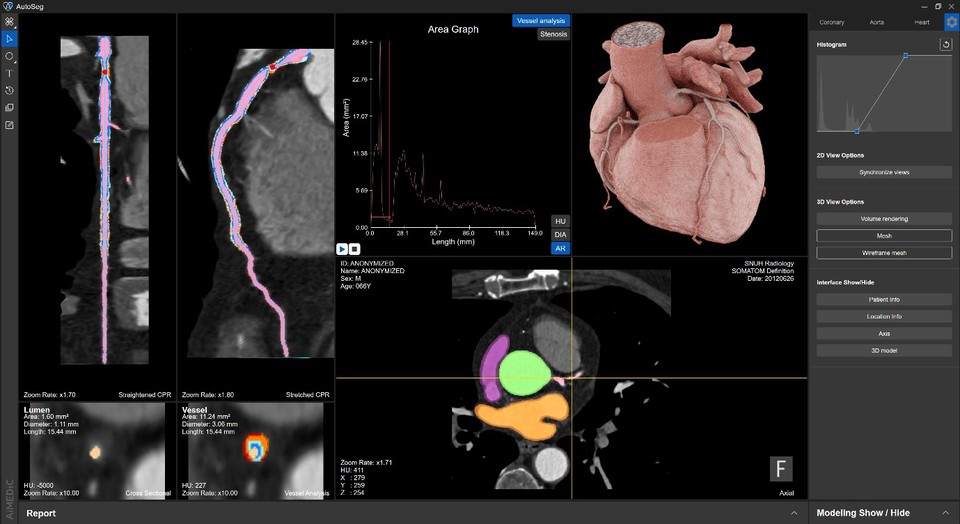Image resolution: width=960 pixels, height=524 pixels.
Task: Expand the Modeling Show / Hide panel
Action: point(944,513)
